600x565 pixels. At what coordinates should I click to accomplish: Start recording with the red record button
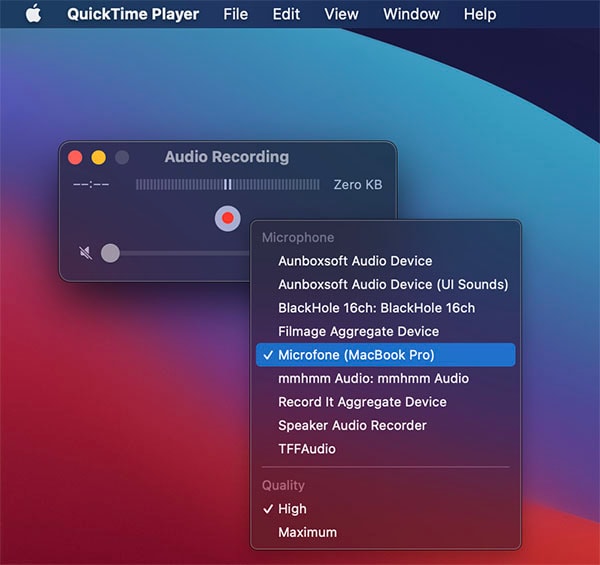(228, 218)
